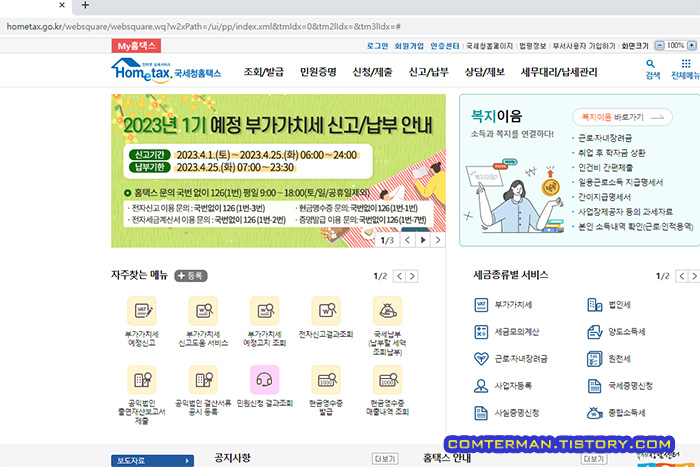
Task: Select the 국세증명신청 document icon
Action: click(x=595, y=386)
